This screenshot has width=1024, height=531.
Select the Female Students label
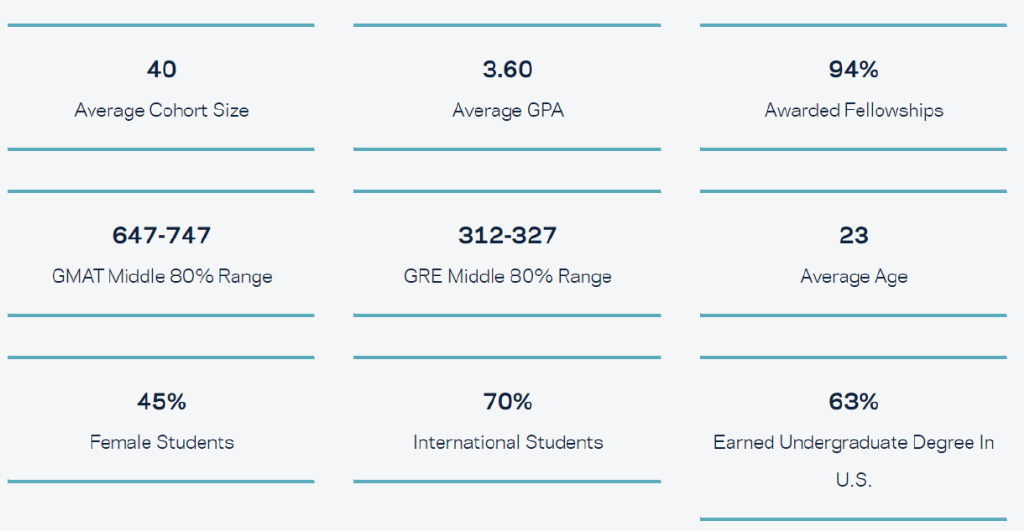(x=161, y=442)
